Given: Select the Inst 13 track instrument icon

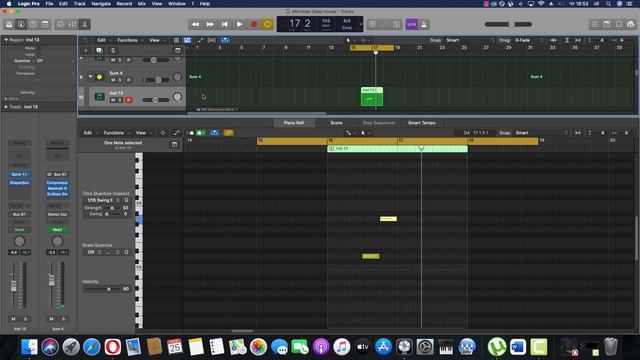Looking at the screenshot, I should (99, 97).
